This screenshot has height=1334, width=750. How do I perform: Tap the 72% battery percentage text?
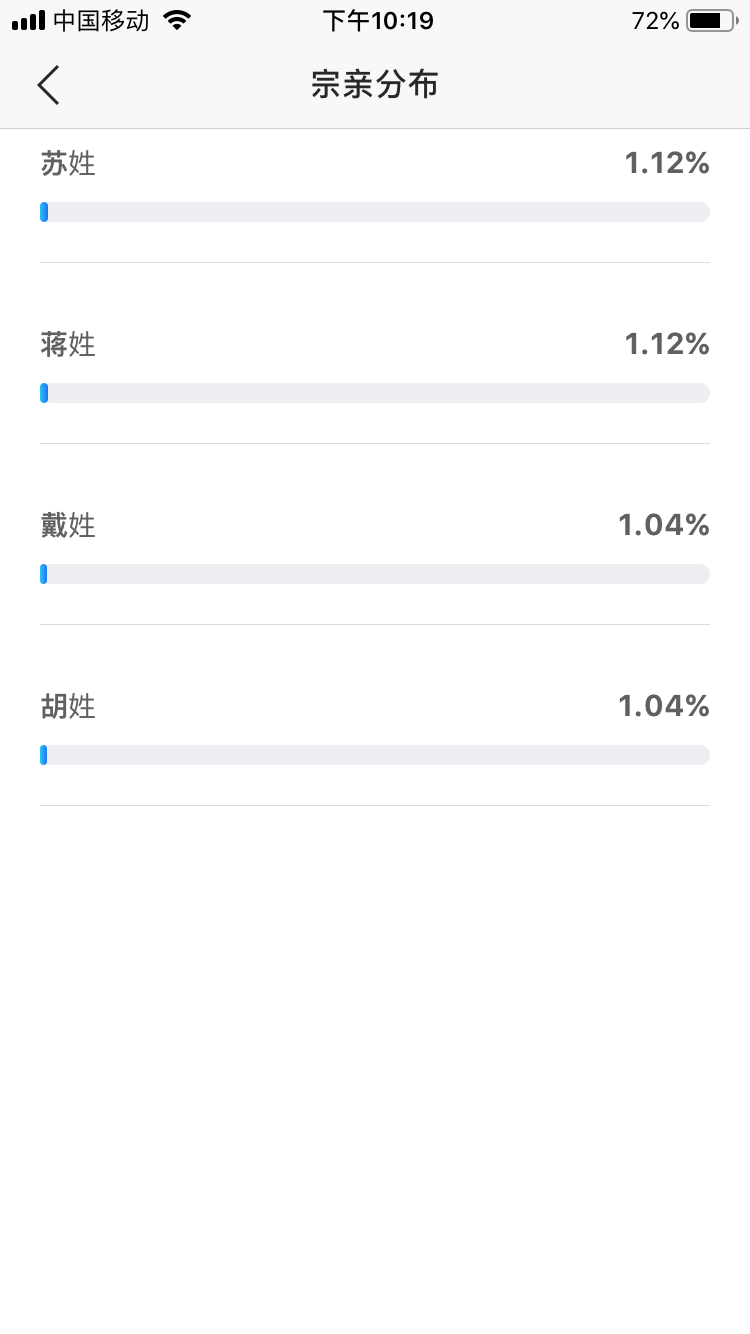click(655, 20)
